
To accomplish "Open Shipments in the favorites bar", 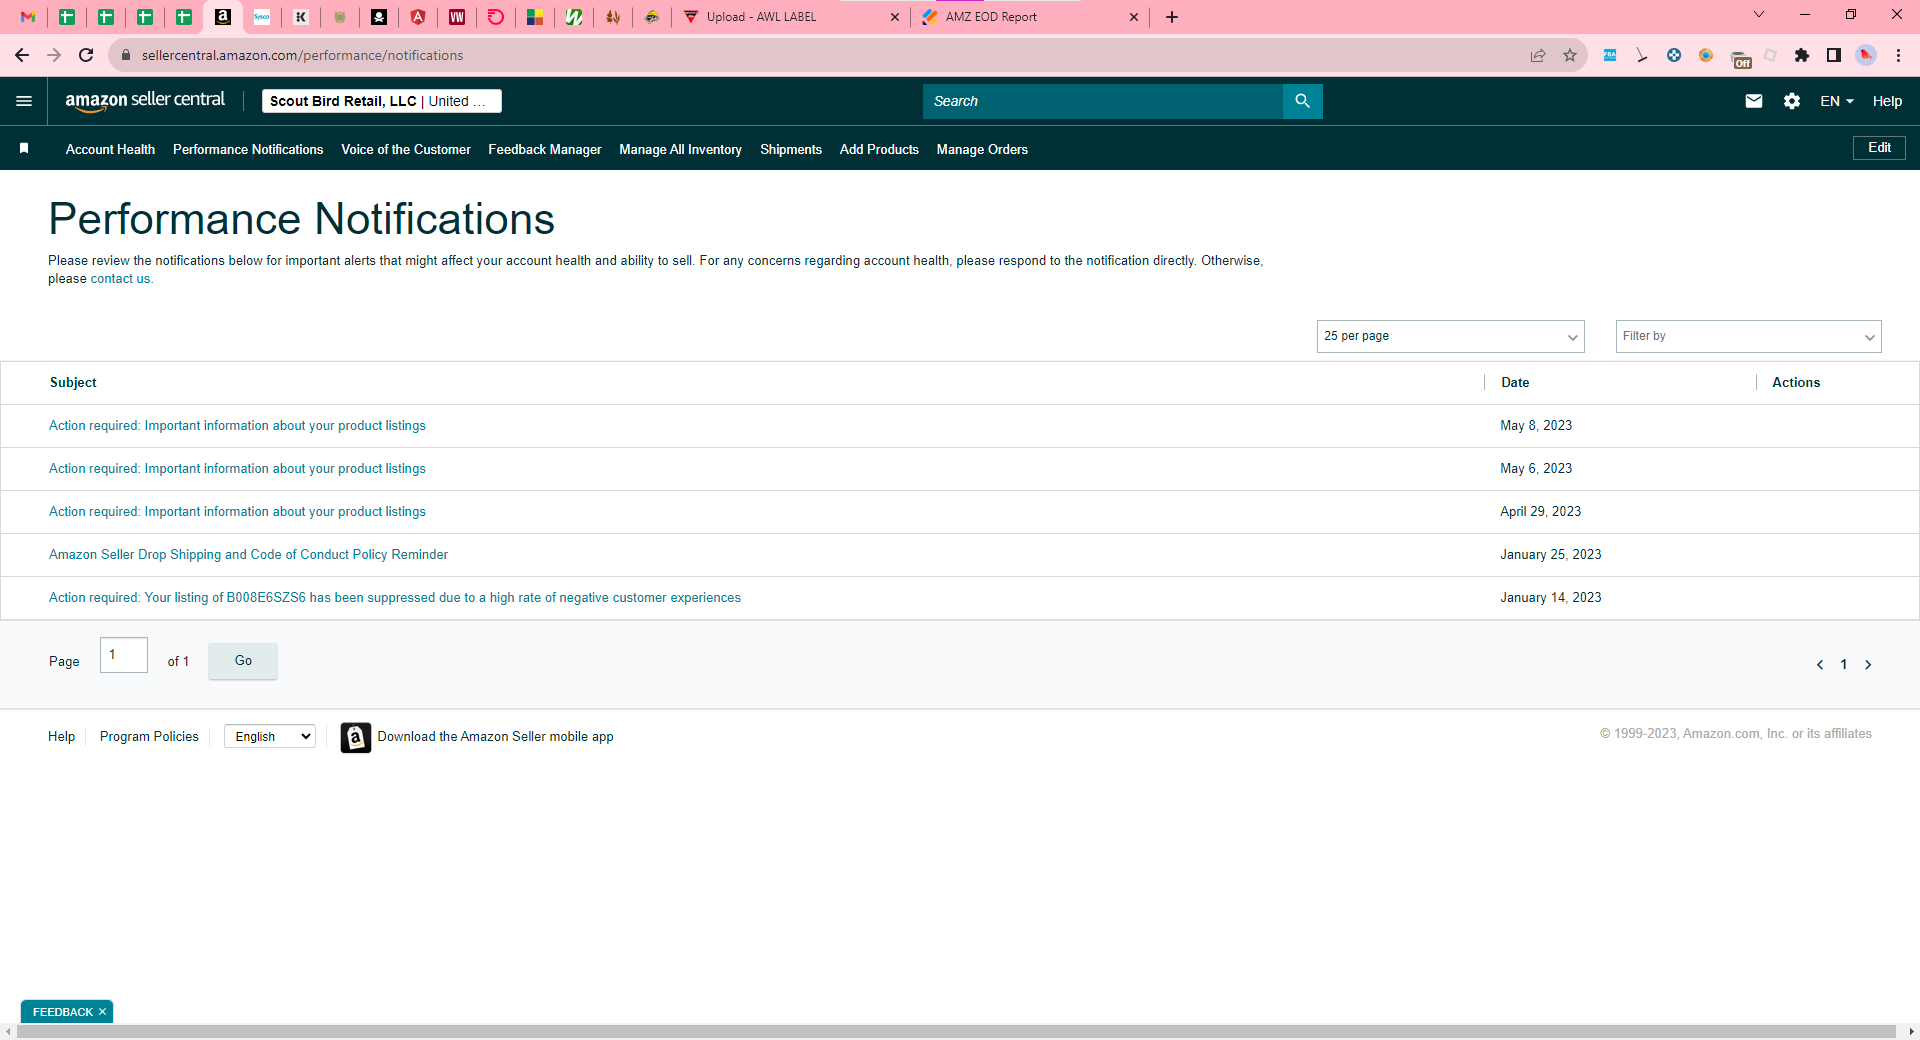I will 791,149.
